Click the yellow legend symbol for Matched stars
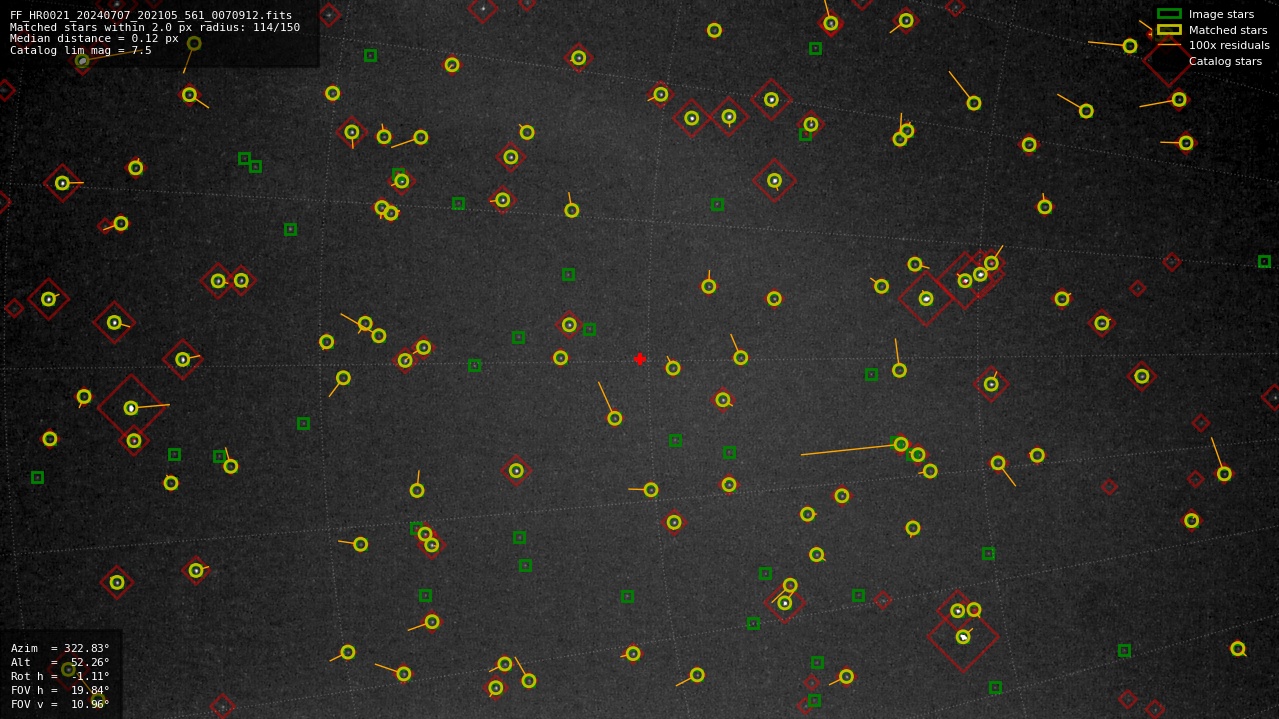 pyautogui.click(x=1169, y=30)
